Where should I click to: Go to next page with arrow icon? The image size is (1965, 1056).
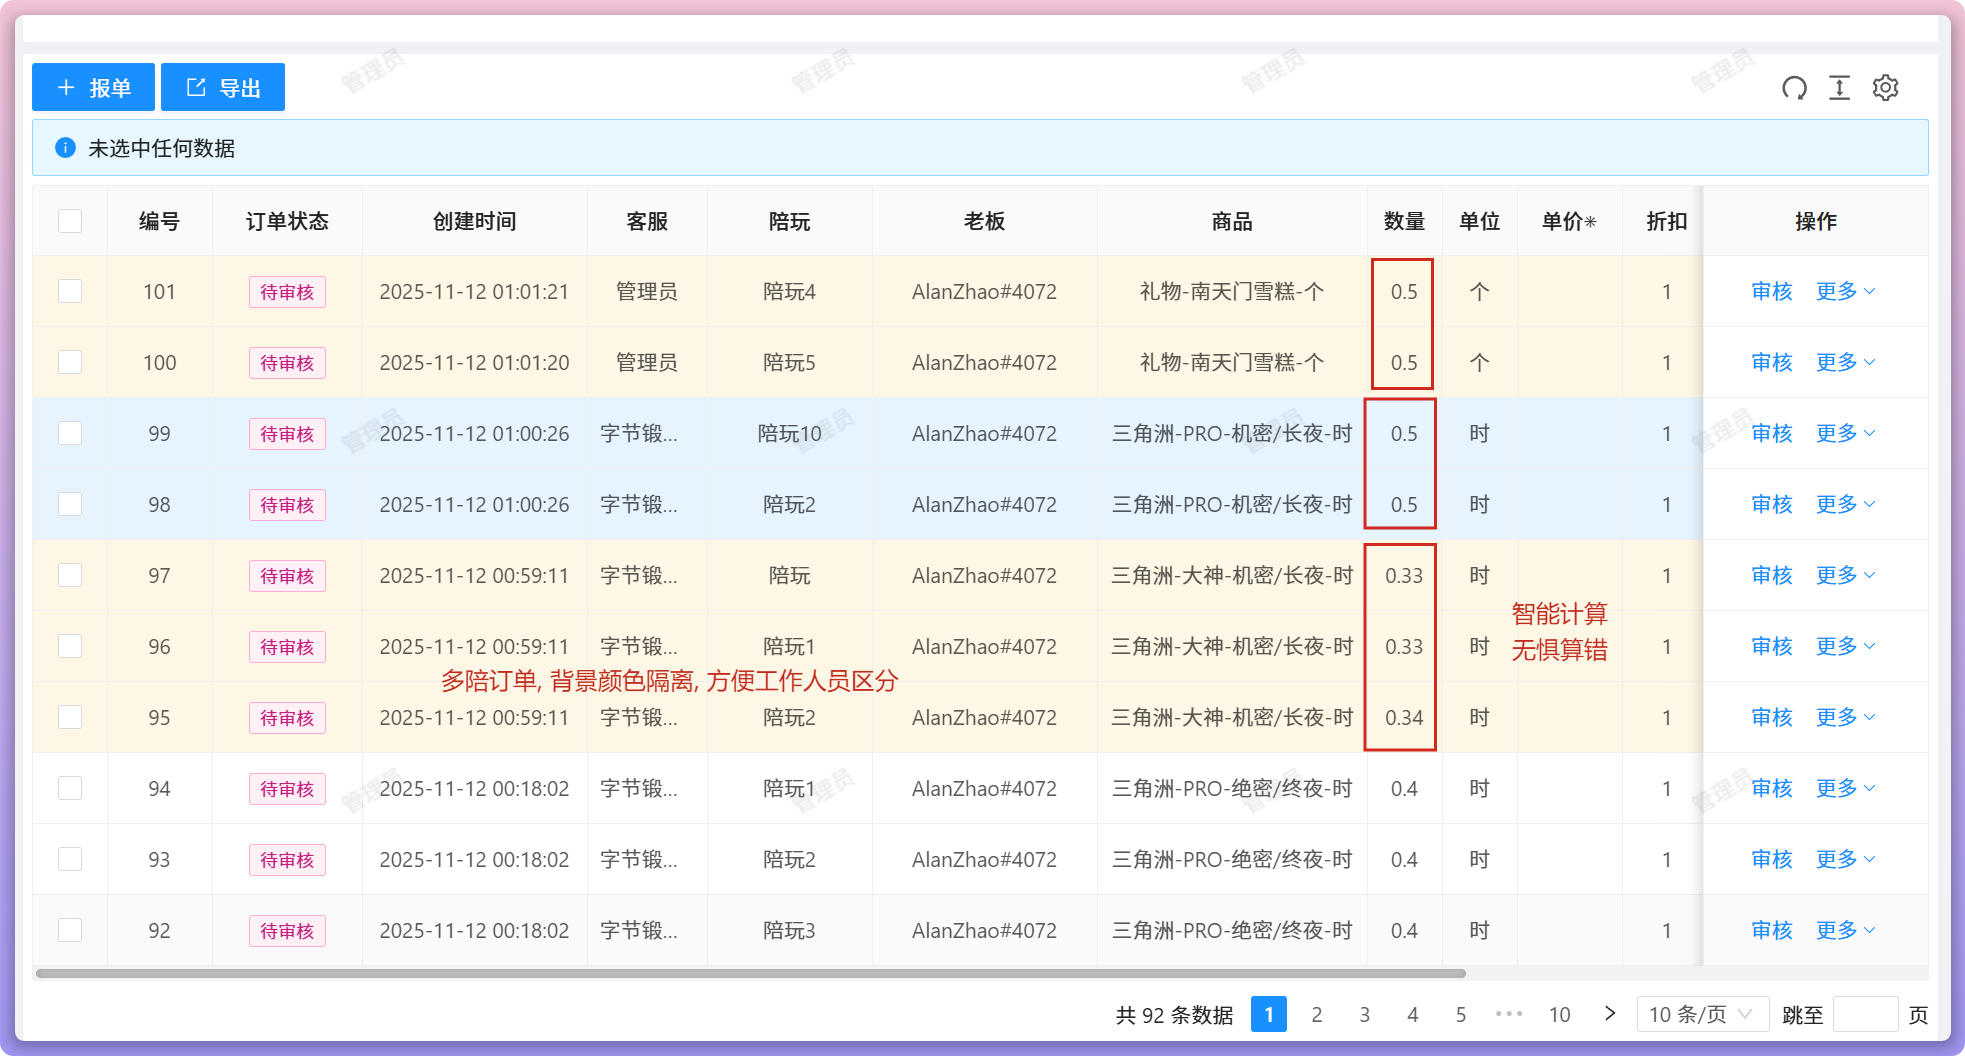point(1609,1014)
